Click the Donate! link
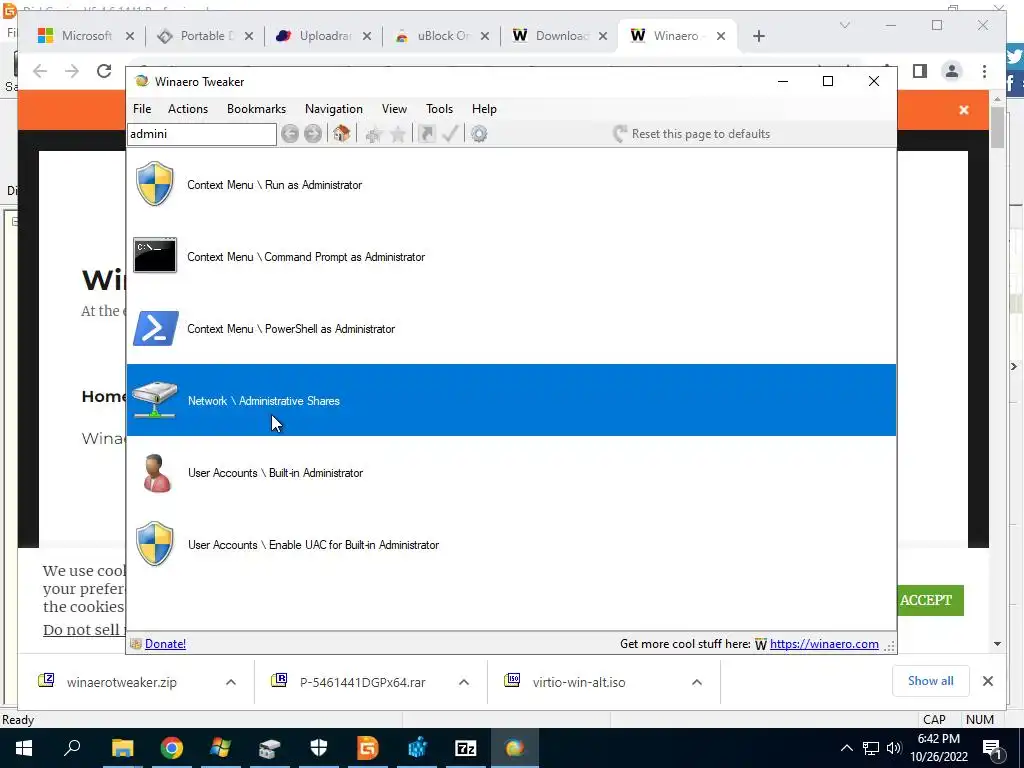Image resolution: width=1024 pixels, height=768 pixels. tap(165, 644)
